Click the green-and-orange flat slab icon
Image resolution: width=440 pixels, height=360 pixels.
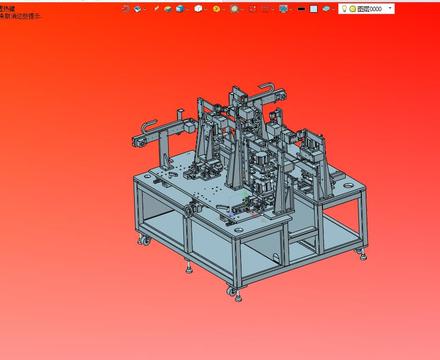click(168, 9)
